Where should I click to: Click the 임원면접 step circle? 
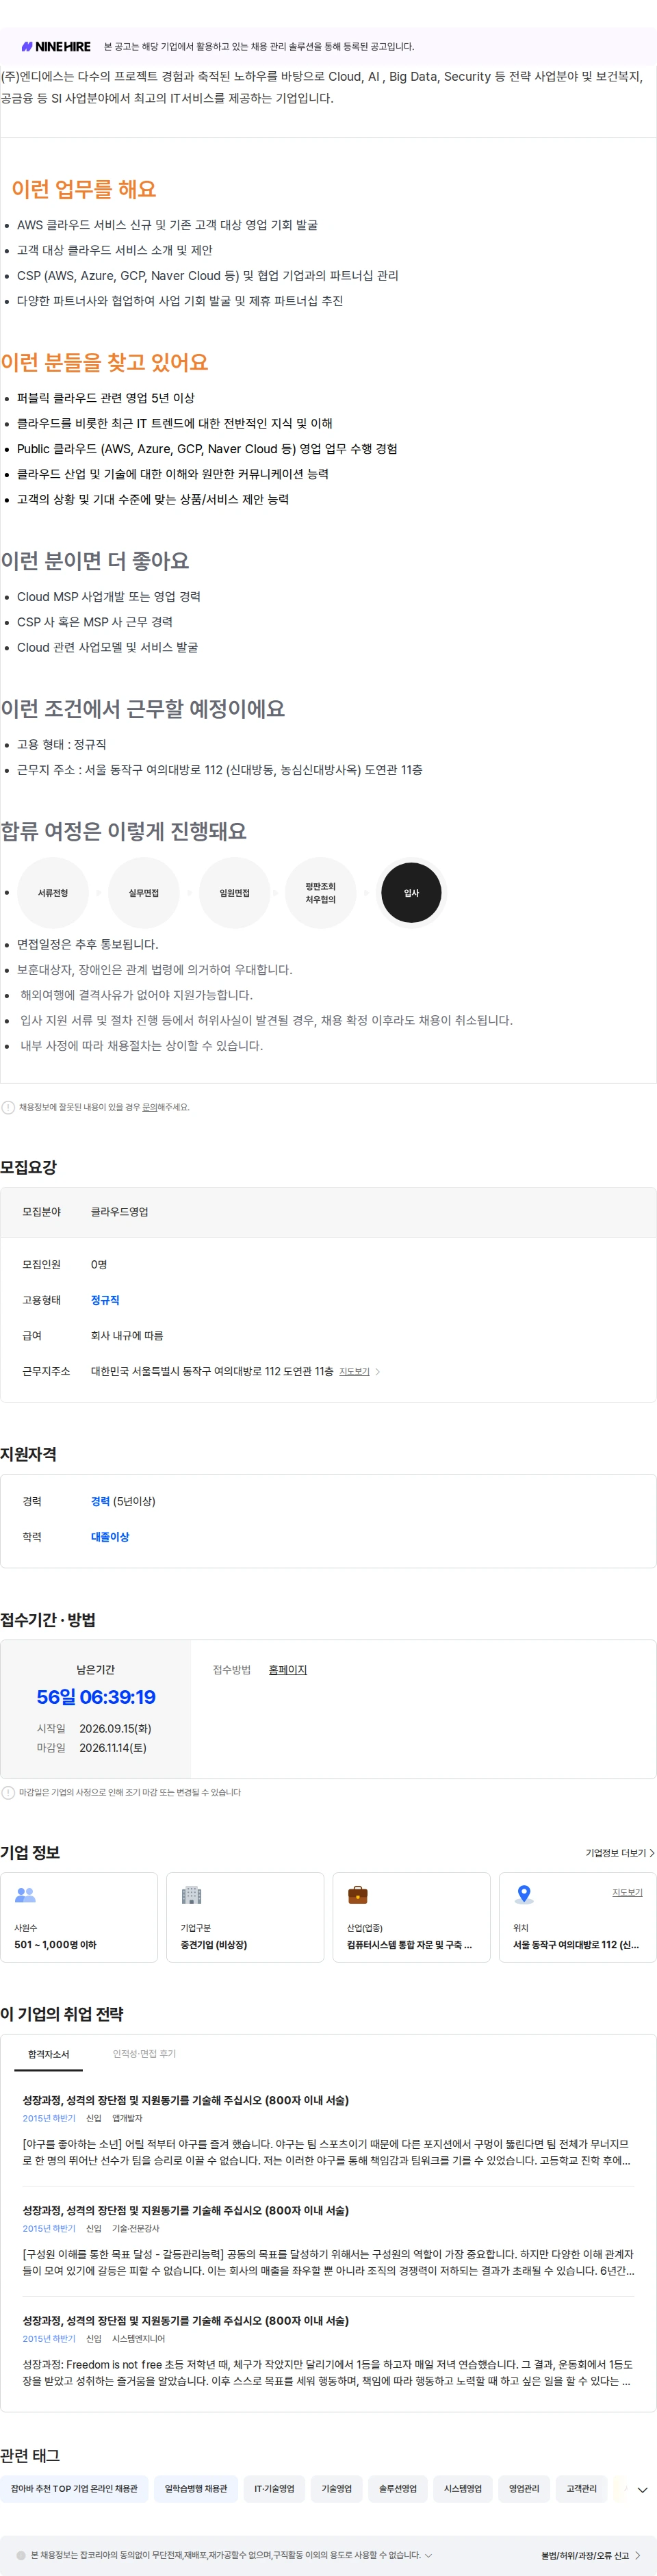[x=235, y=892]
